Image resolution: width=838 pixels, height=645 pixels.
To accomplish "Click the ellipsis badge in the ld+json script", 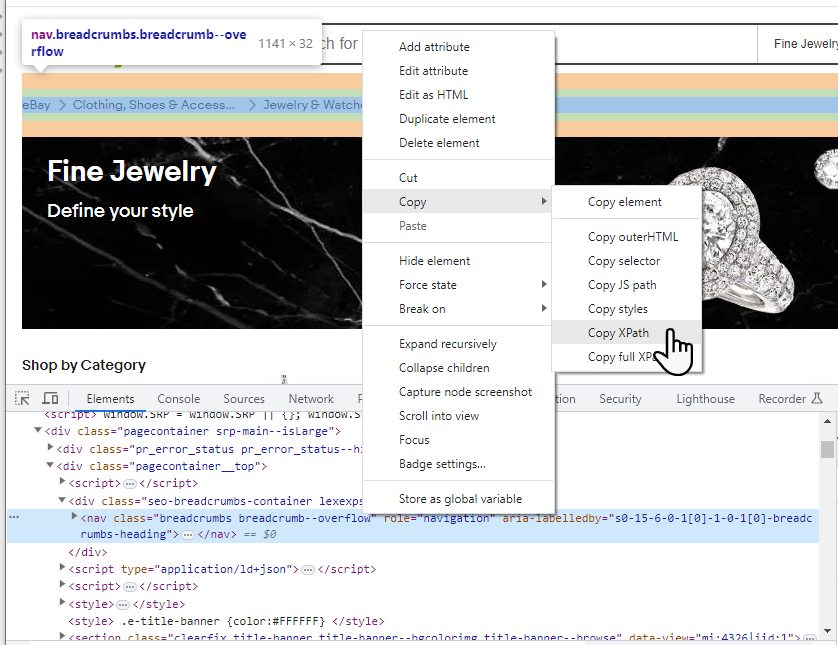I will click(x=308, y=569).
